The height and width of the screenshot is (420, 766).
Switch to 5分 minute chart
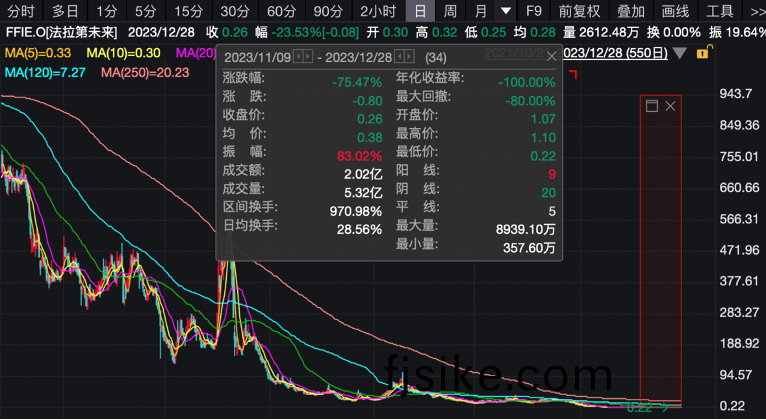[145, 12]
